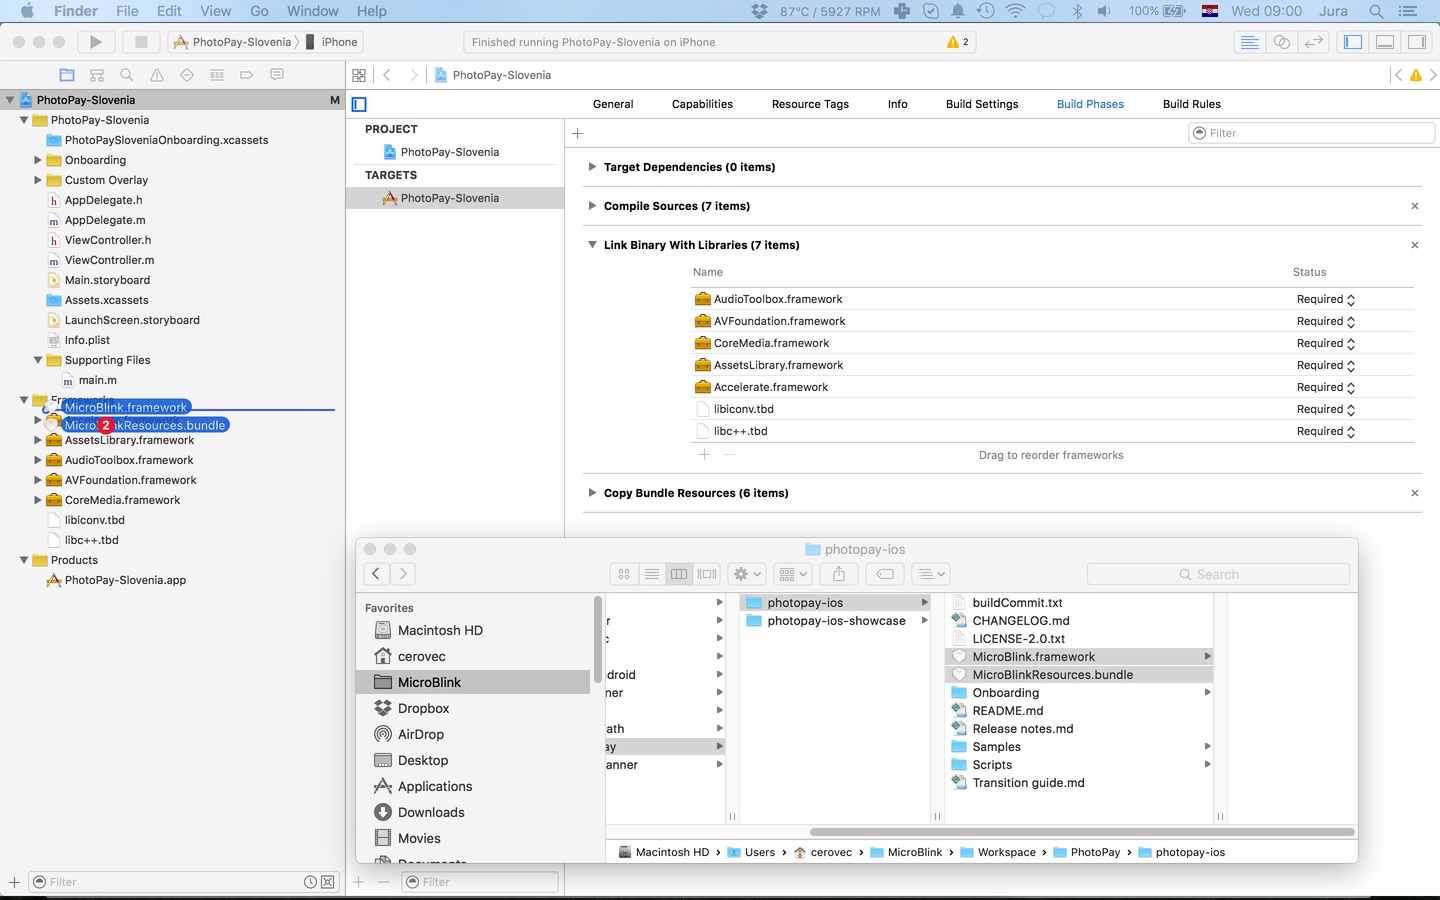Click the navigator Filter field
Image resolution: width=1440 pixels, height=900 pixels.
182,882
